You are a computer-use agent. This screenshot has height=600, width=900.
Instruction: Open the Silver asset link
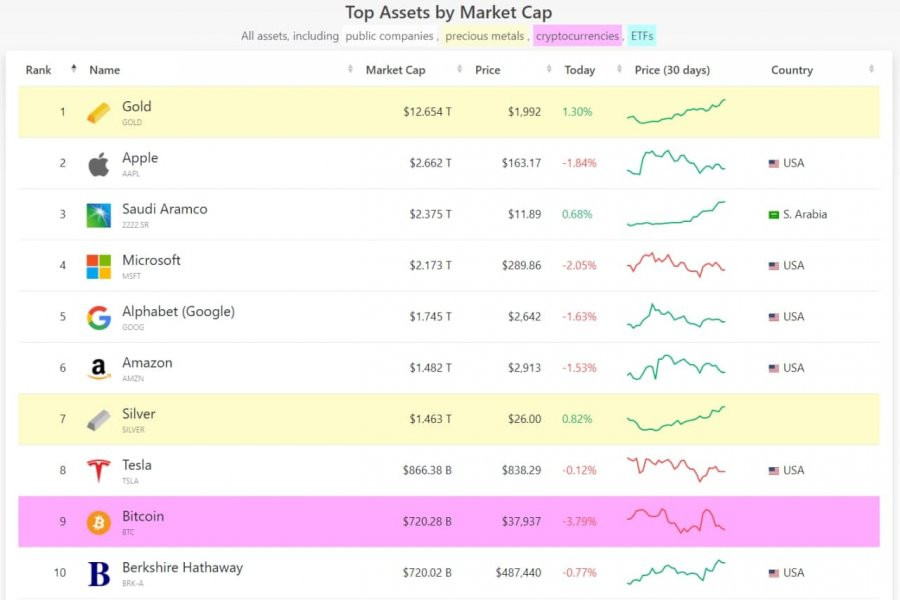pos(138,414)
